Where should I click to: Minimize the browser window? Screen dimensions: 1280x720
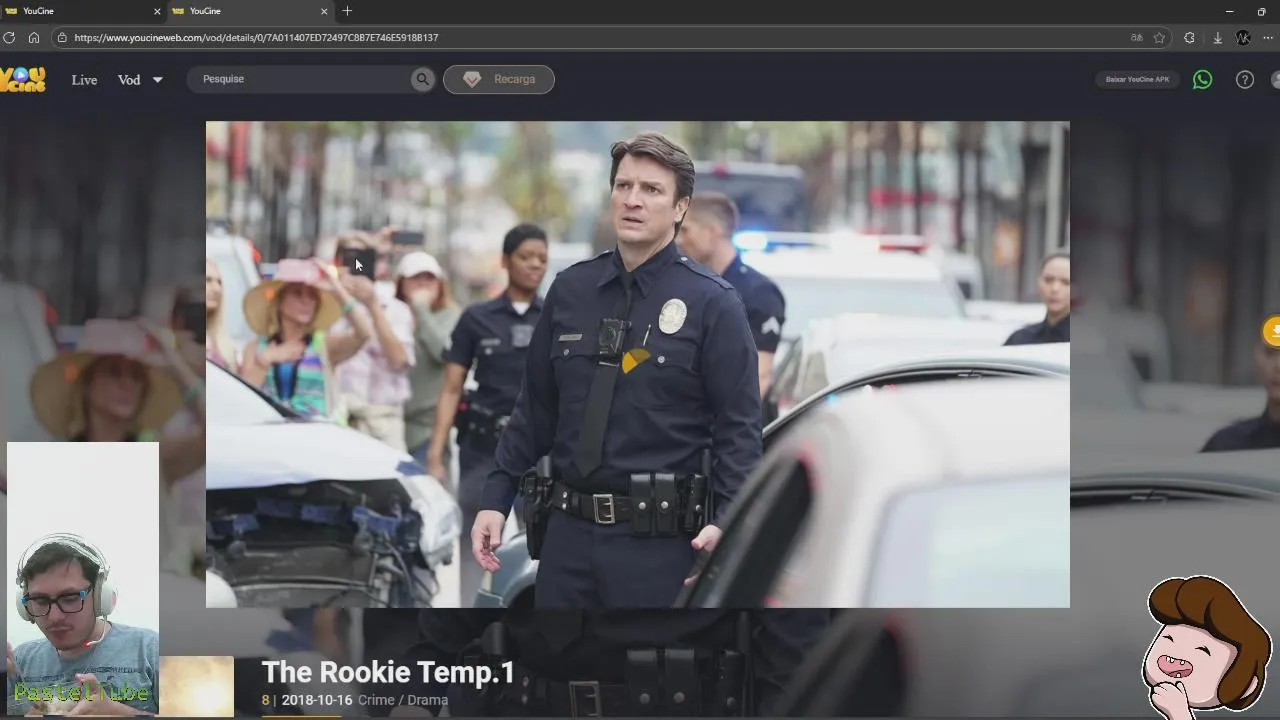click(x=1229, y=11)
